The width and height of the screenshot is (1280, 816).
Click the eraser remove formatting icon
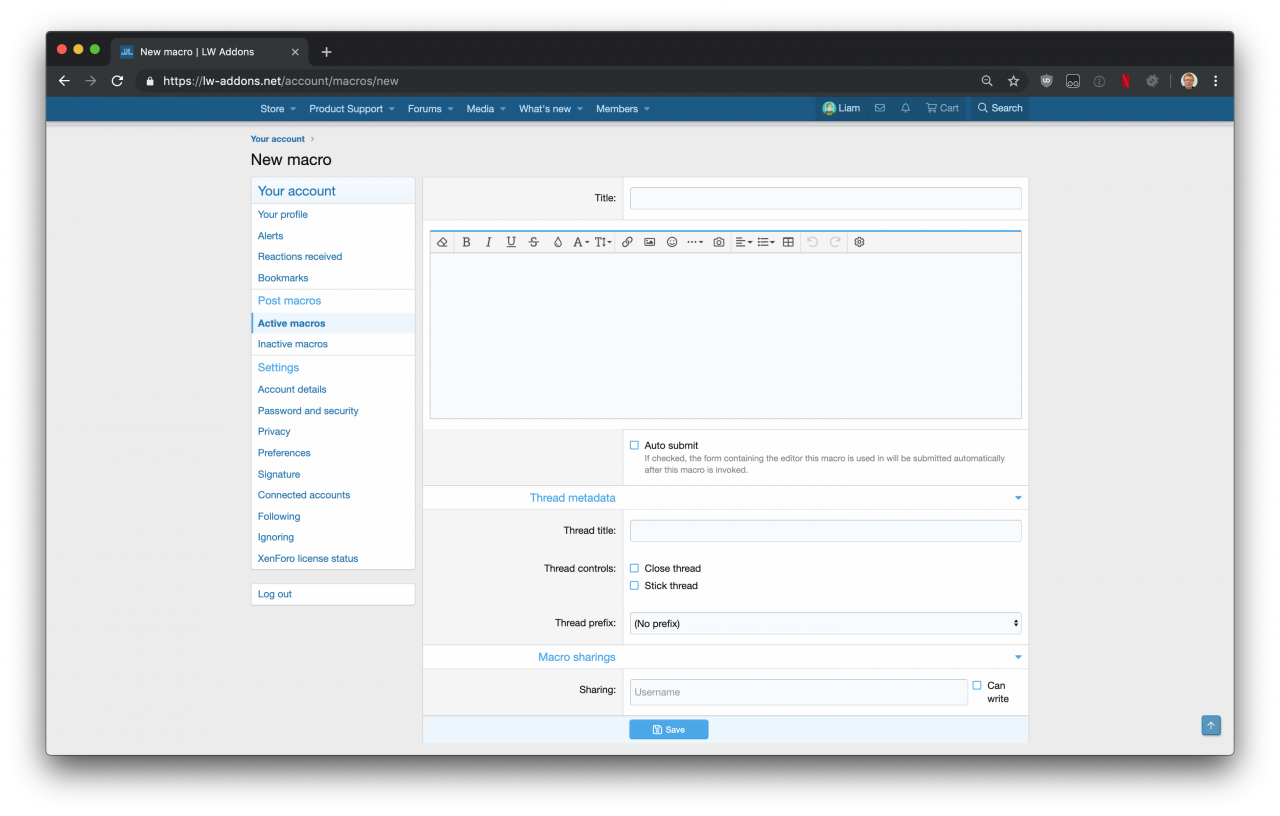(442, 242)
